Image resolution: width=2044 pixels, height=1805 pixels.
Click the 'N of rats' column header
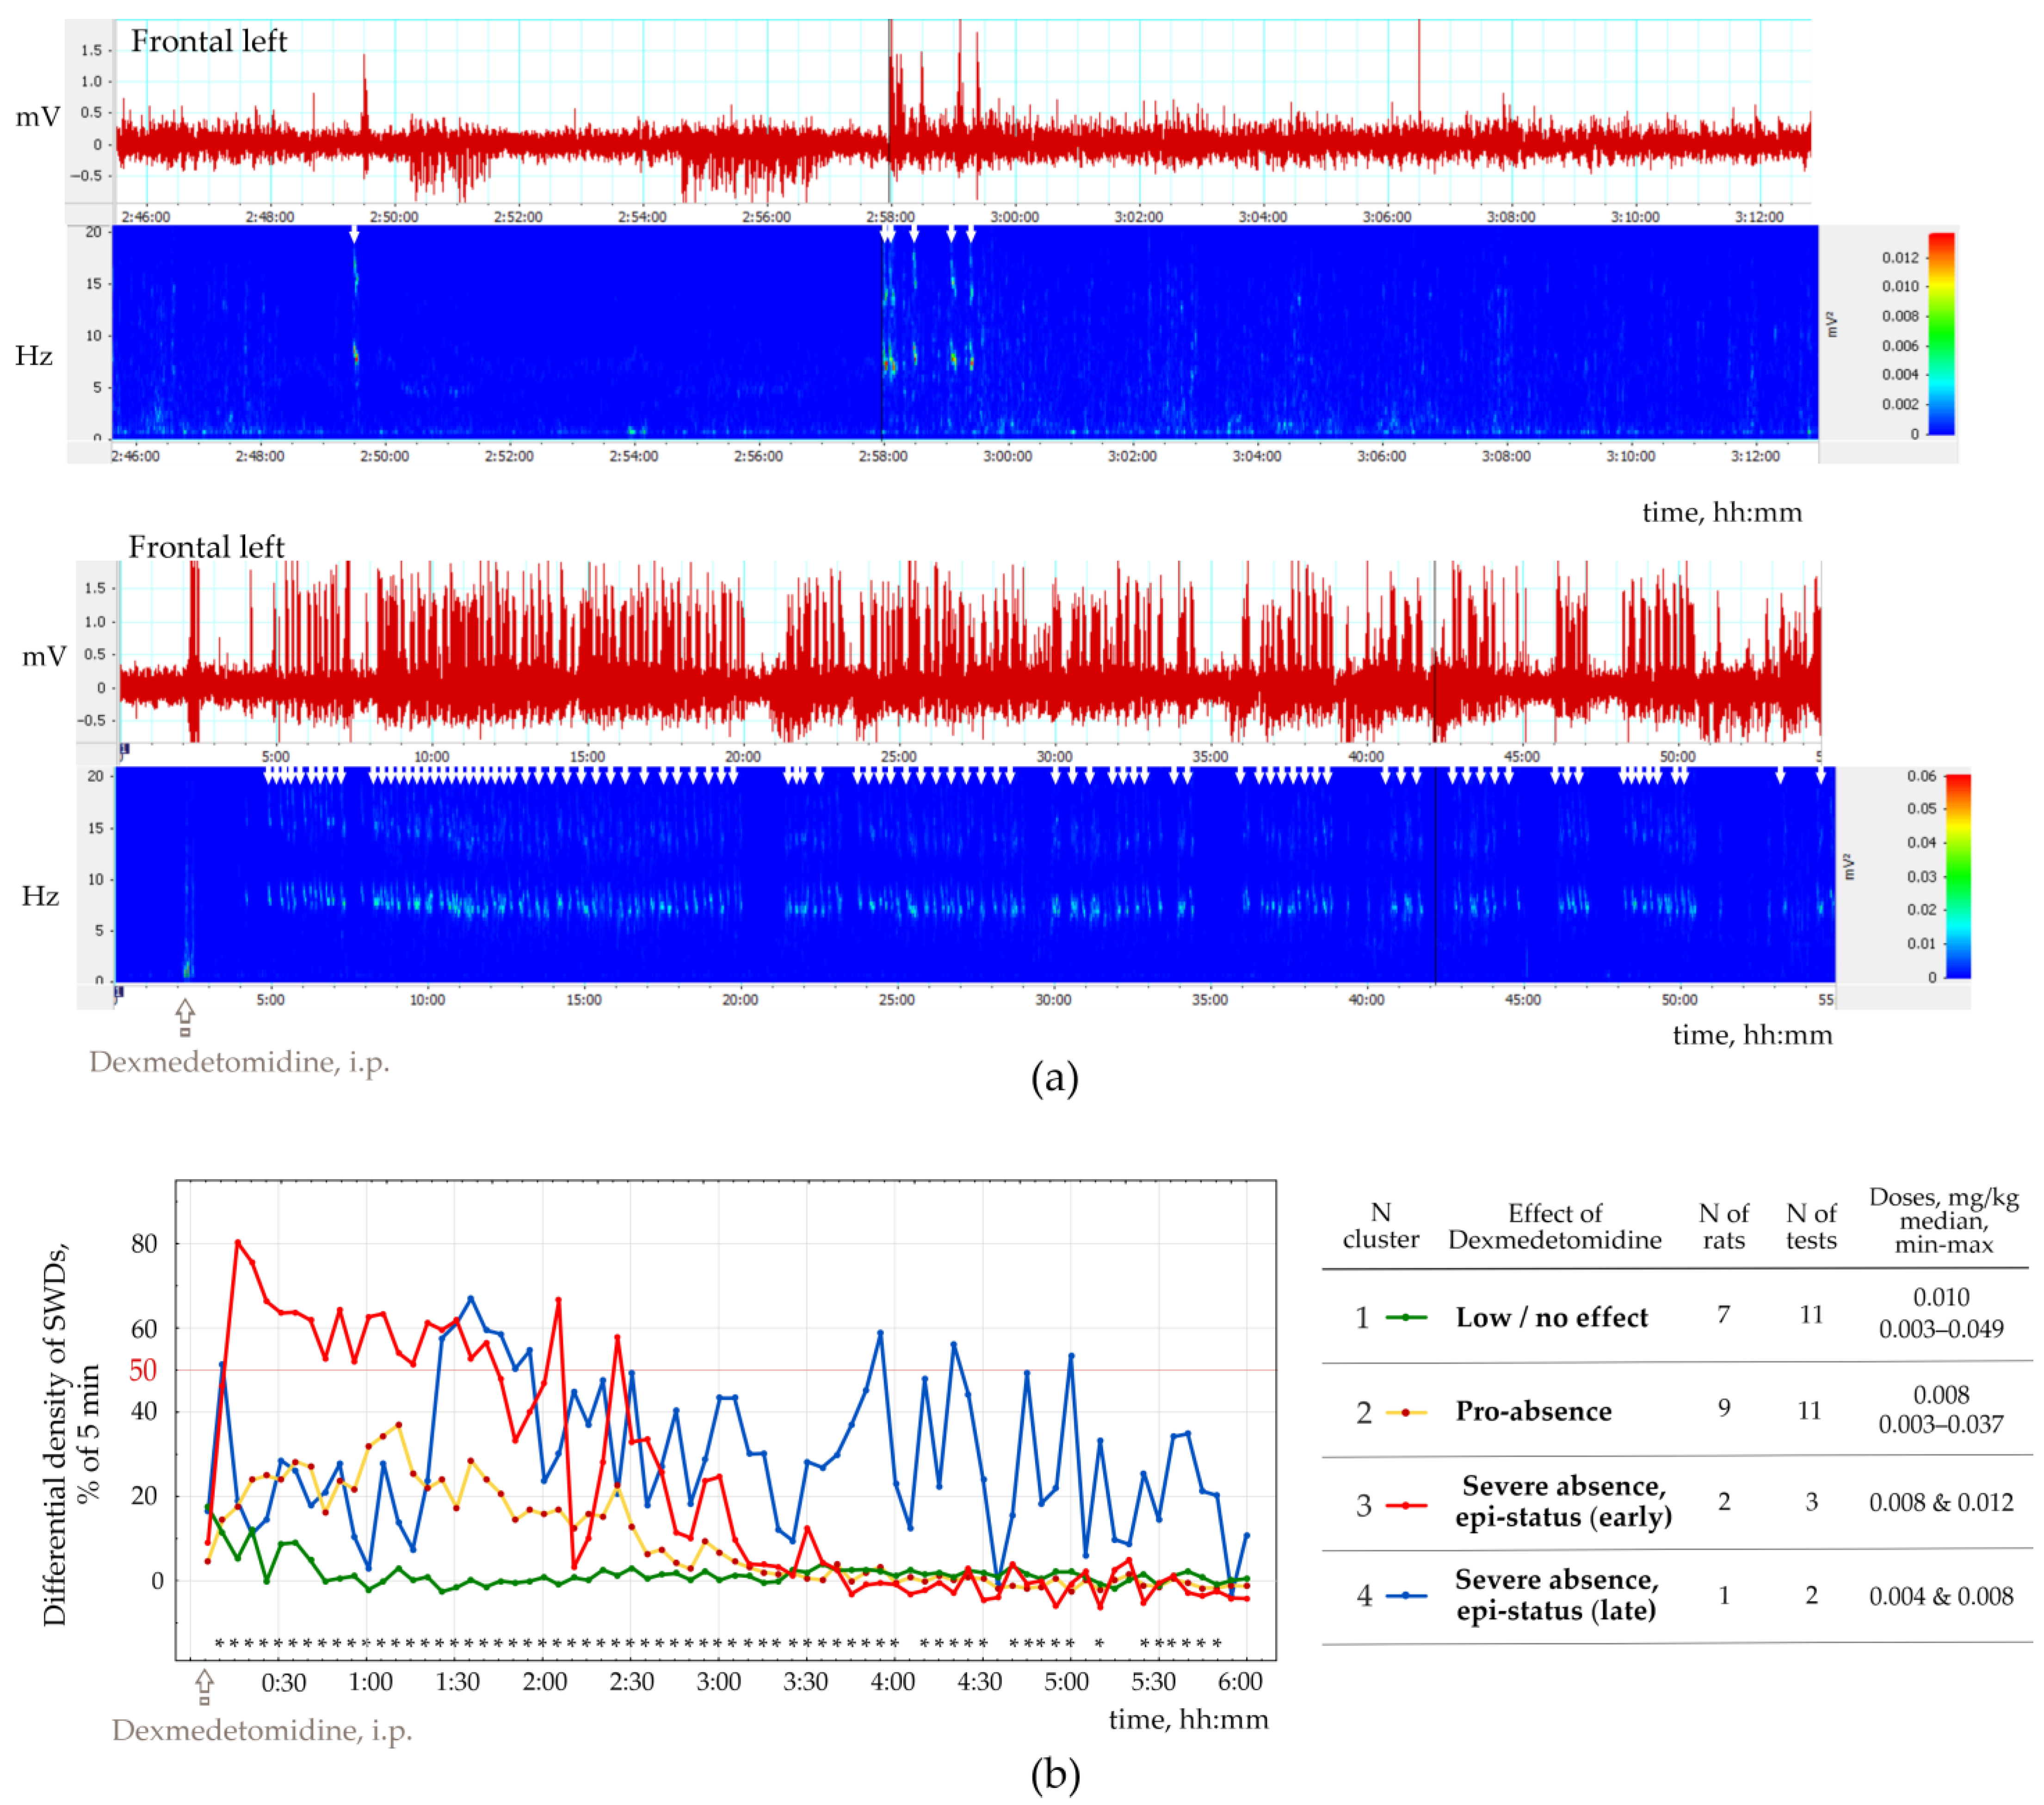pos(1723,1226)
